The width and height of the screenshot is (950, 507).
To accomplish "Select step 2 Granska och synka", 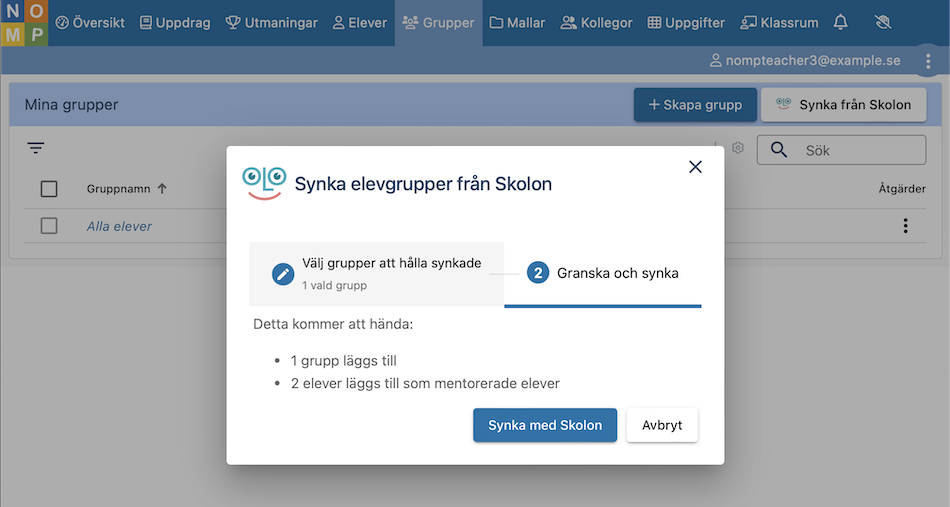I will [x=603, y=273].
